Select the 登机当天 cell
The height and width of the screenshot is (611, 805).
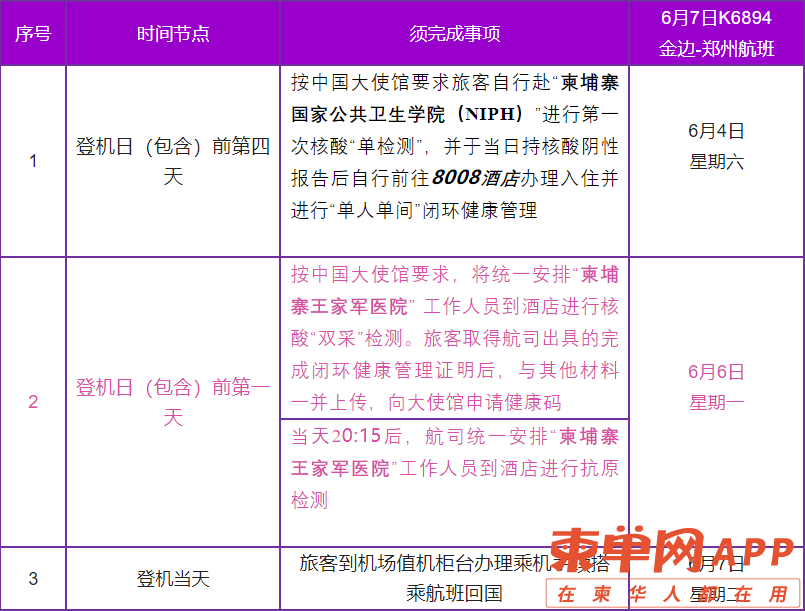click(173, 579)
